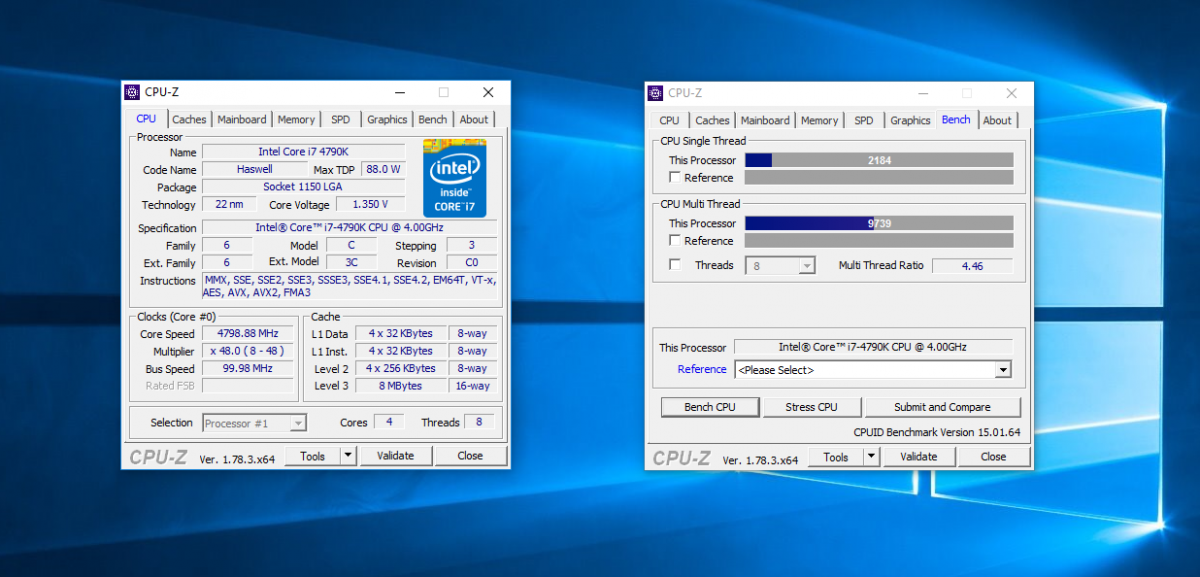Select Bench tab in right window
This screenshot has height=577, width=1200.
(956, 119)
